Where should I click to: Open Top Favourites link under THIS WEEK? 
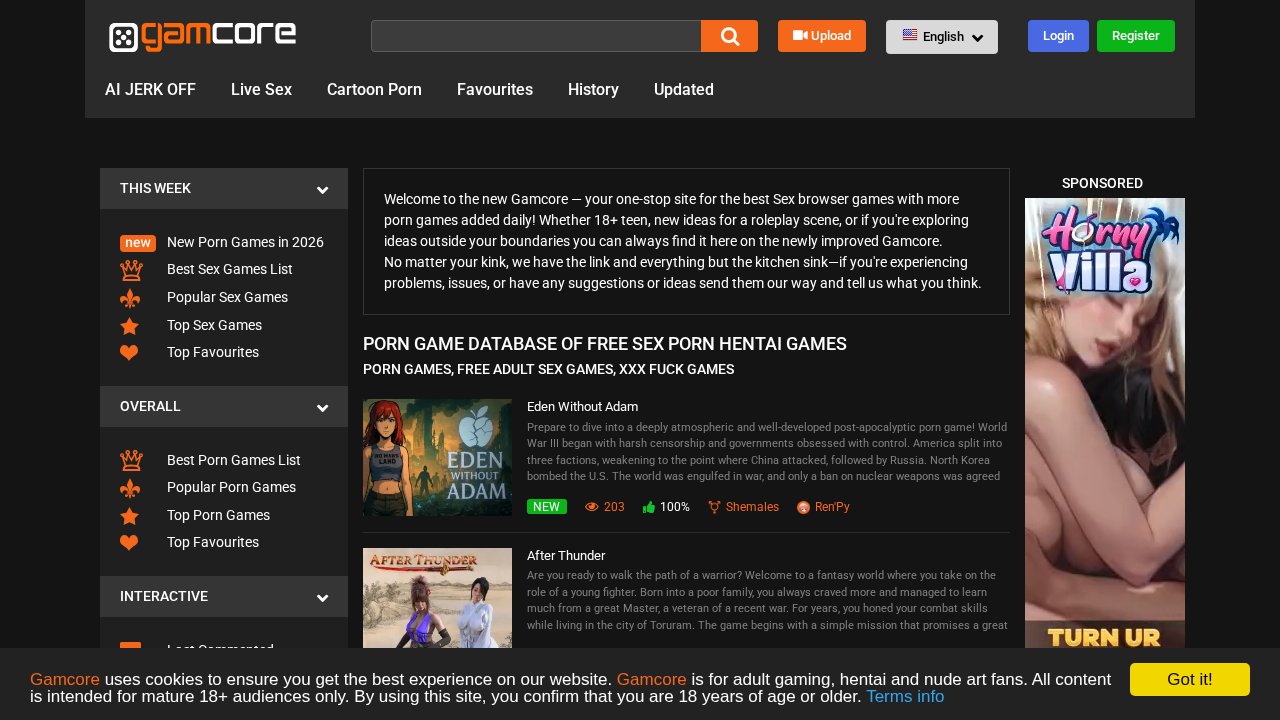point(213,352)
